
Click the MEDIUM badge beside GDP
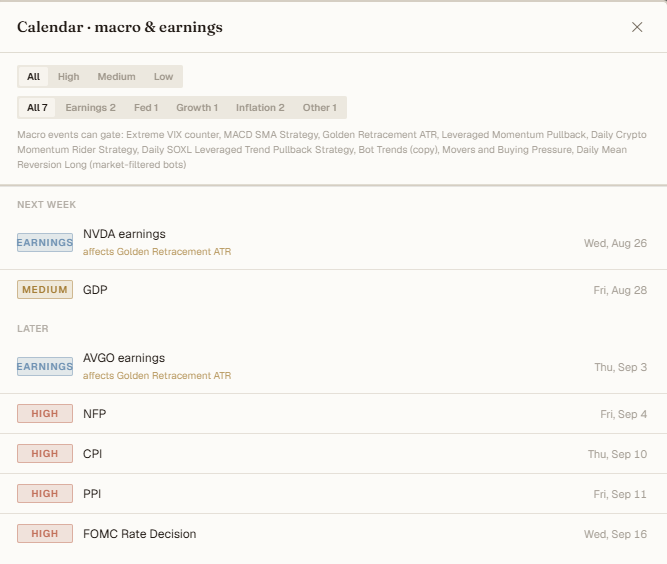tap(45, 290)
